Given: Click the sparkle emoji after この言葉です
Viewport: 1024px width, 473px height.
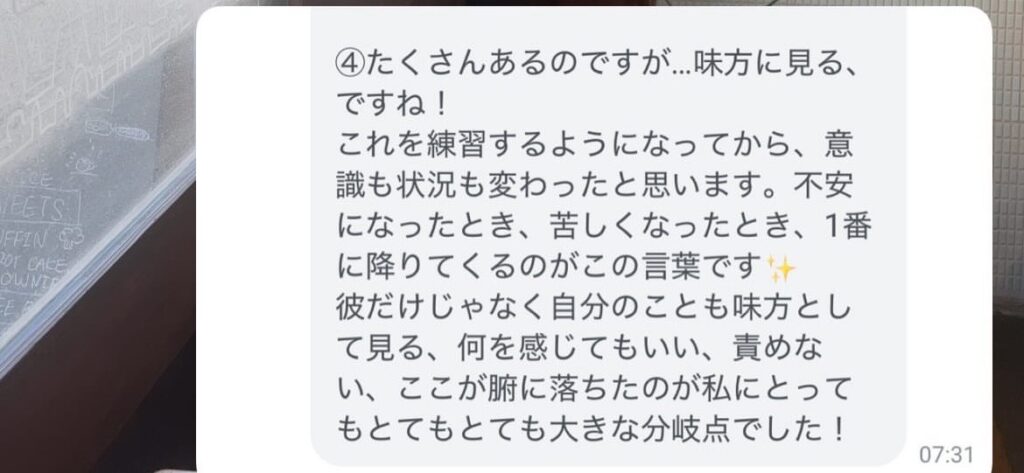Looking at the screenshot, I should (x=780, y=269).
